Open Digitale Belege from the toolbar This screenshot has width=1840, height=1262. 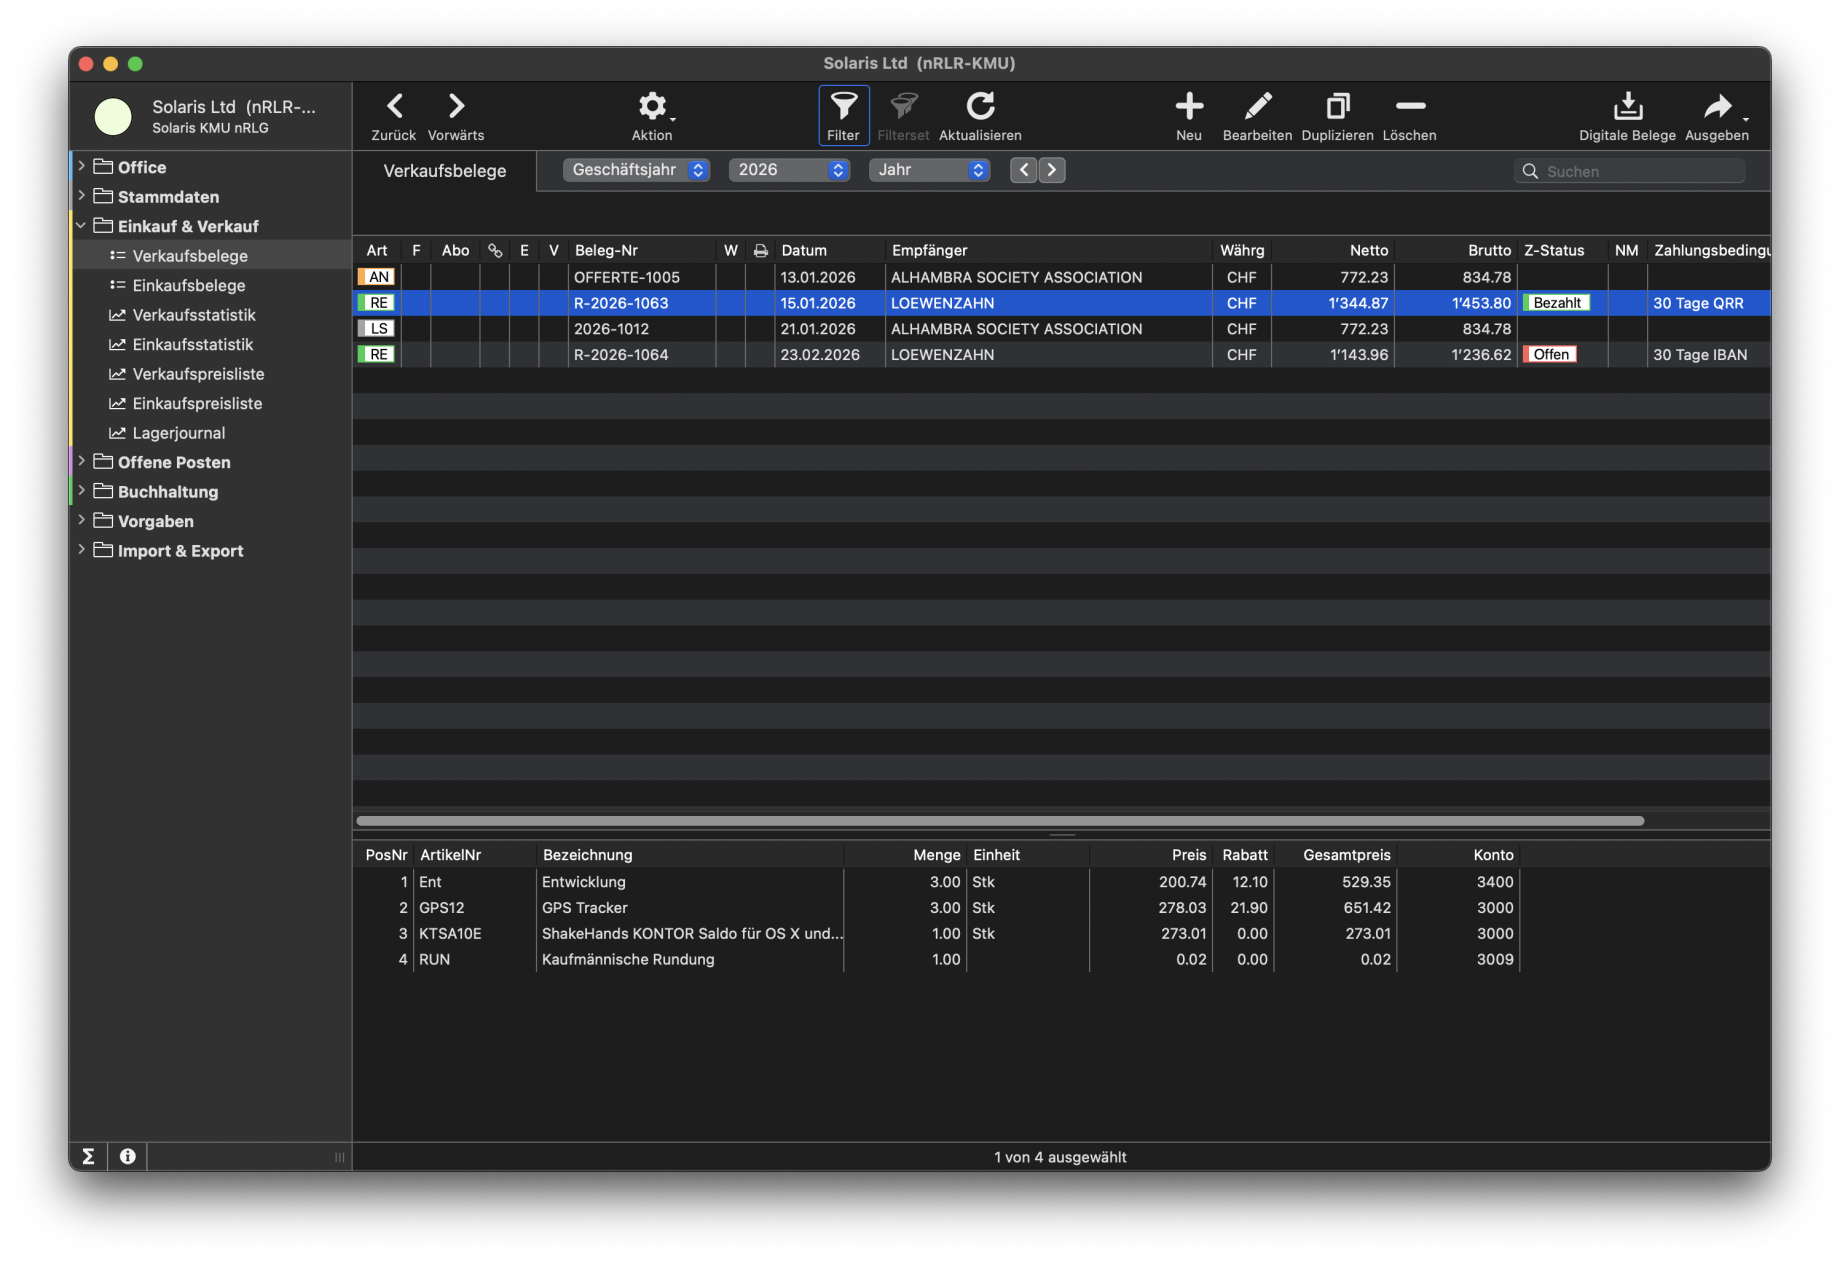pyautogui.click(x=1627, y=106)
